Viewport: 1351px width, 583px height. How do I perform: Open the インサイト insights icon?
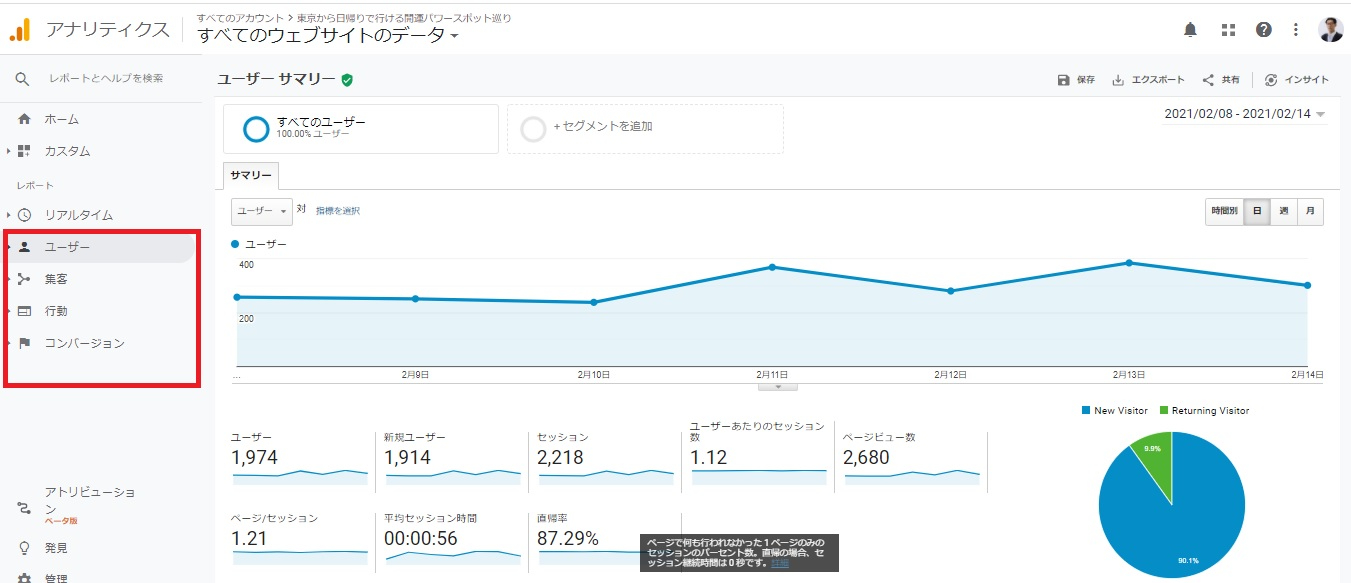(x=1271, y=80)
